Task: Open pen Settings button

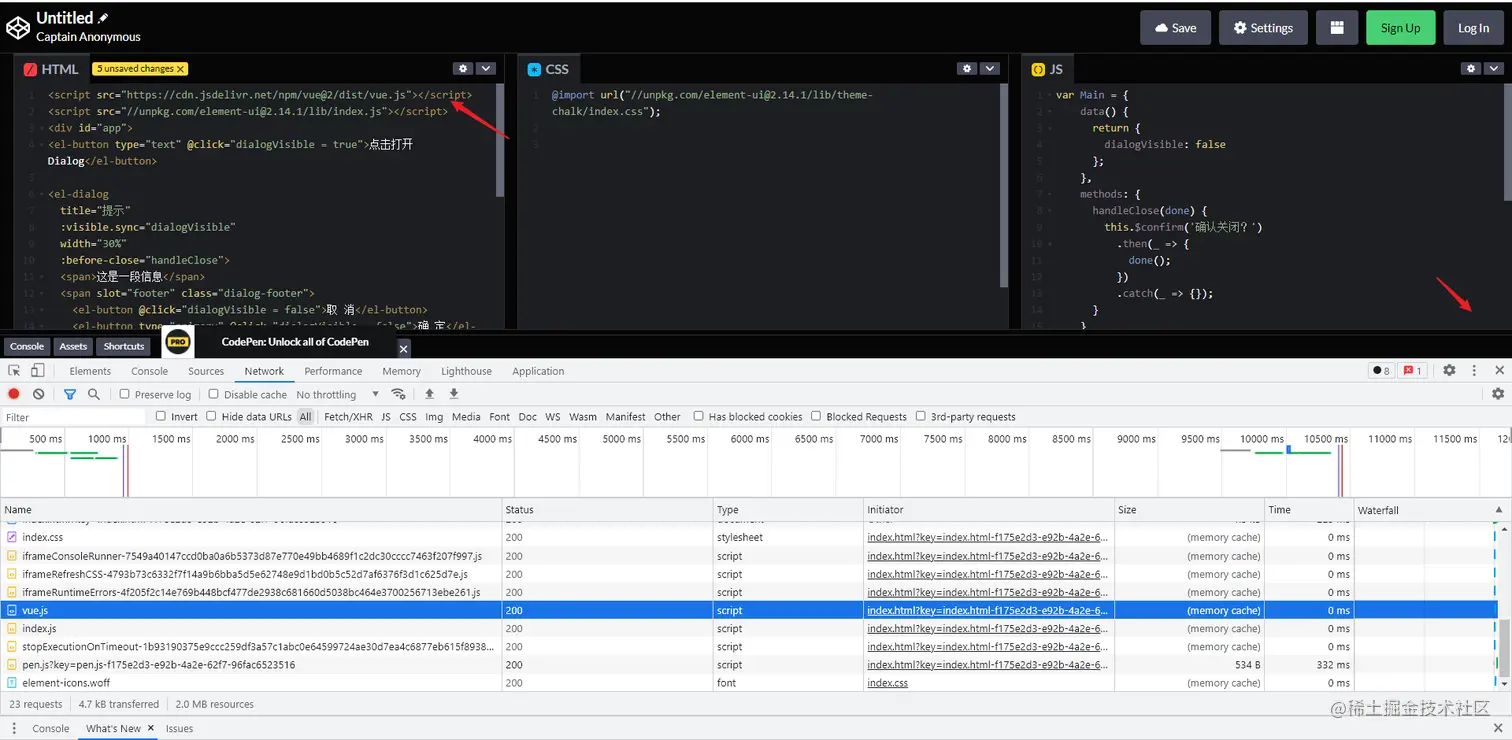Action: [1264, 28]
